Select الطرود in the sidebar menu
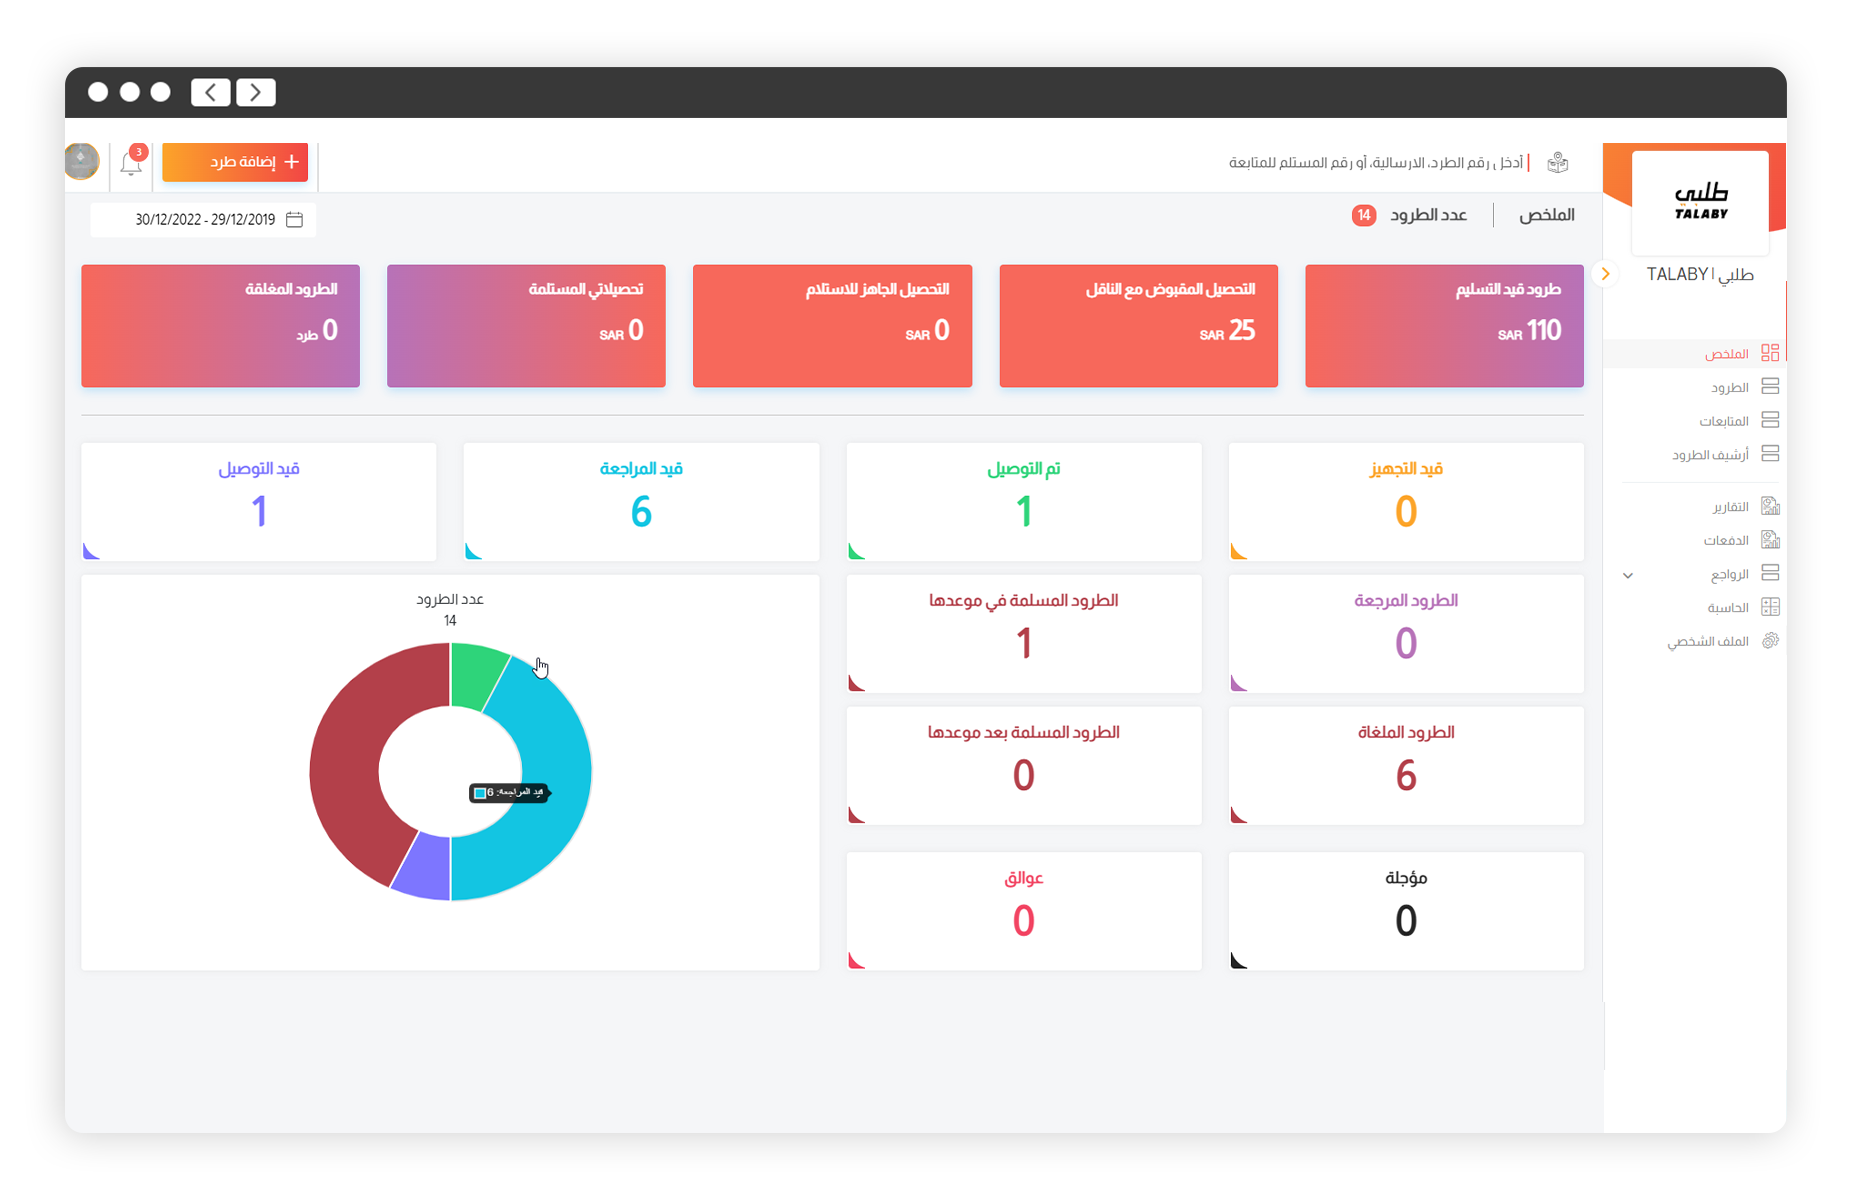Image resolution: width=1851 pixels, height=1202 pixels. pyautogui.click(x=1729, y=387)
